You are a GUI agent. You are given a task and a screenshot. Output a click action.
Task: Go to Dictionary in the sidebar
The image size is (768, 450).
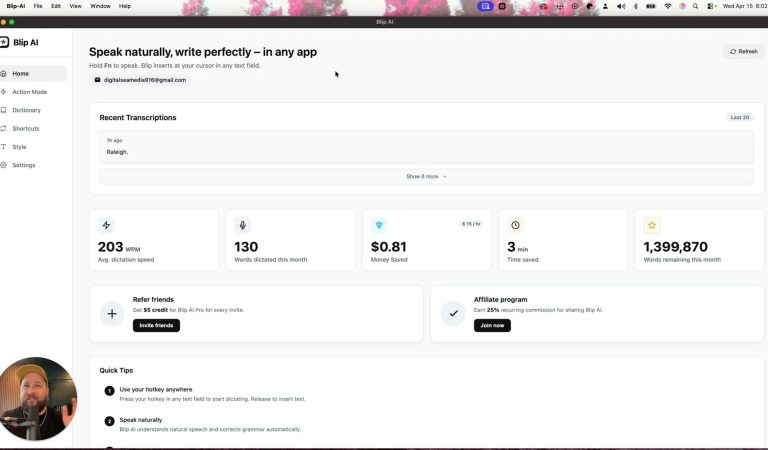[x=26, y=110]
